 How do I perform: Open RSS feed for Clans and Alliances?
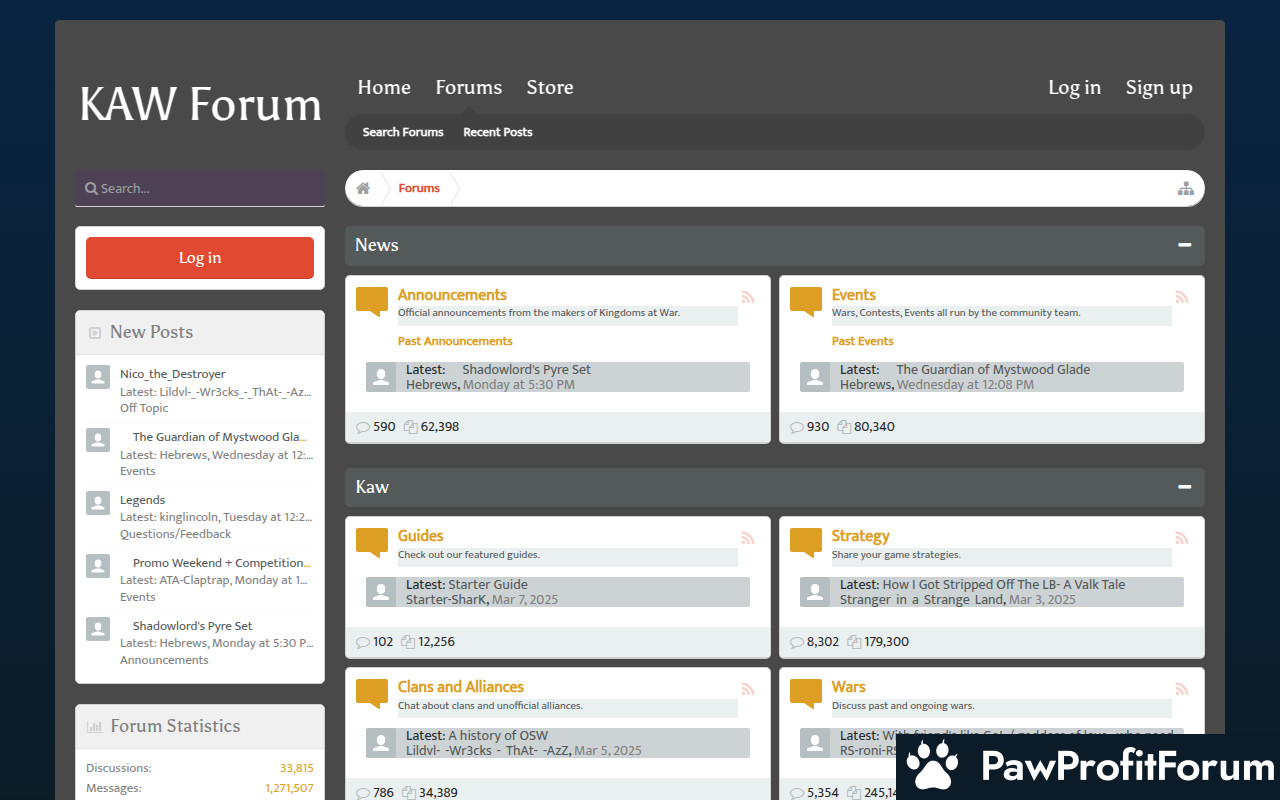click(748, 689)
